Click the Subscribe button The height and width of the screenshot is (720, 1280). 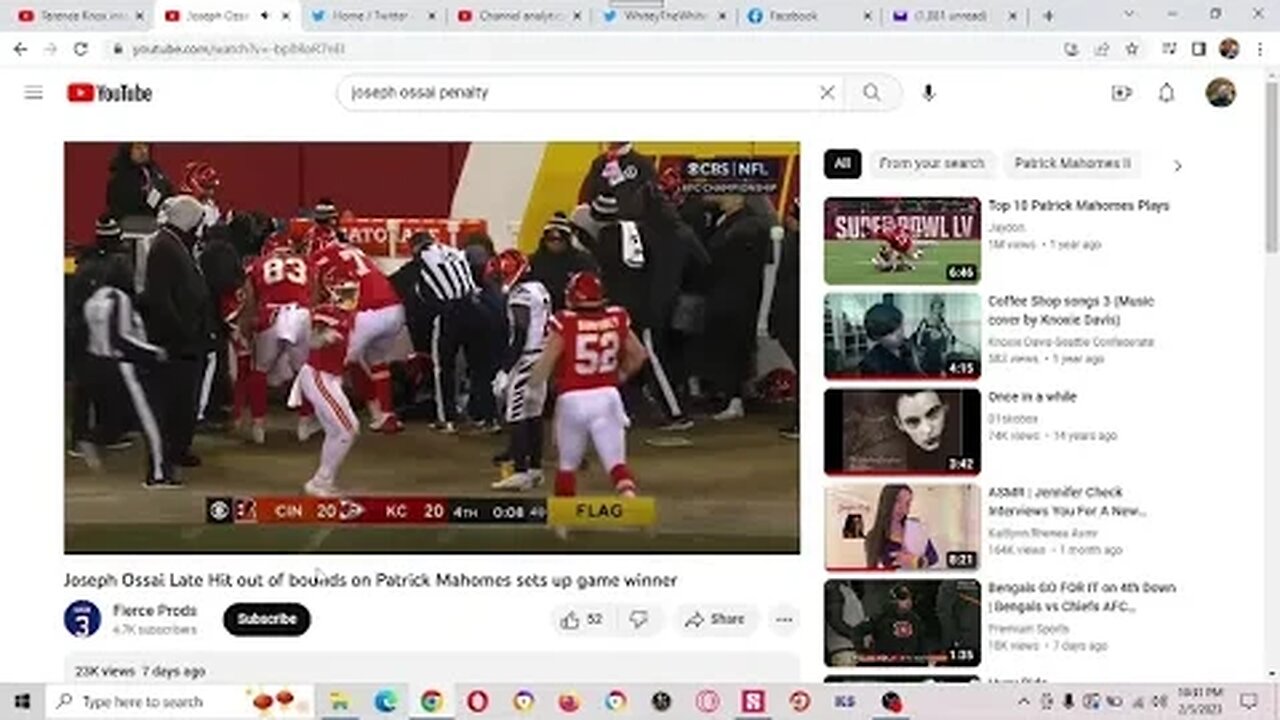pos(267,619)
